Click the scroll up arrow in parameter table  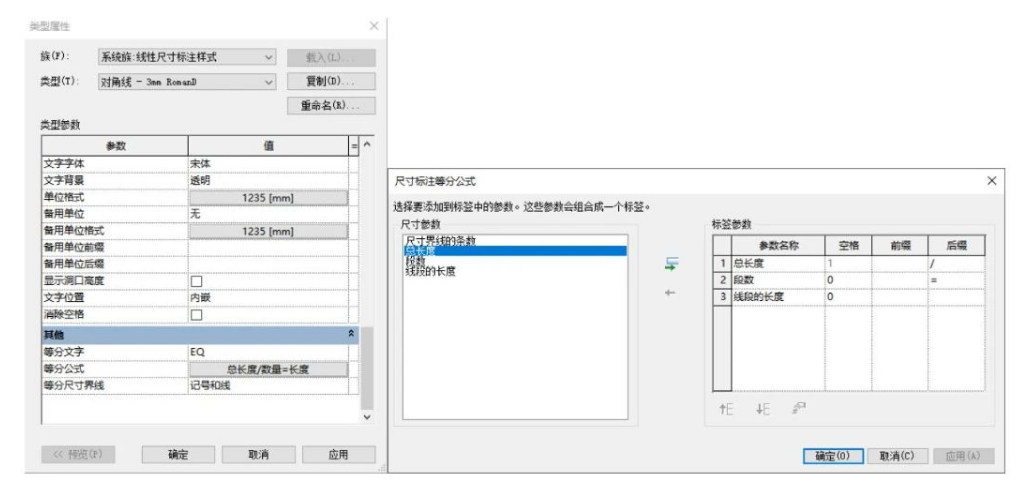tap(367, 144)
